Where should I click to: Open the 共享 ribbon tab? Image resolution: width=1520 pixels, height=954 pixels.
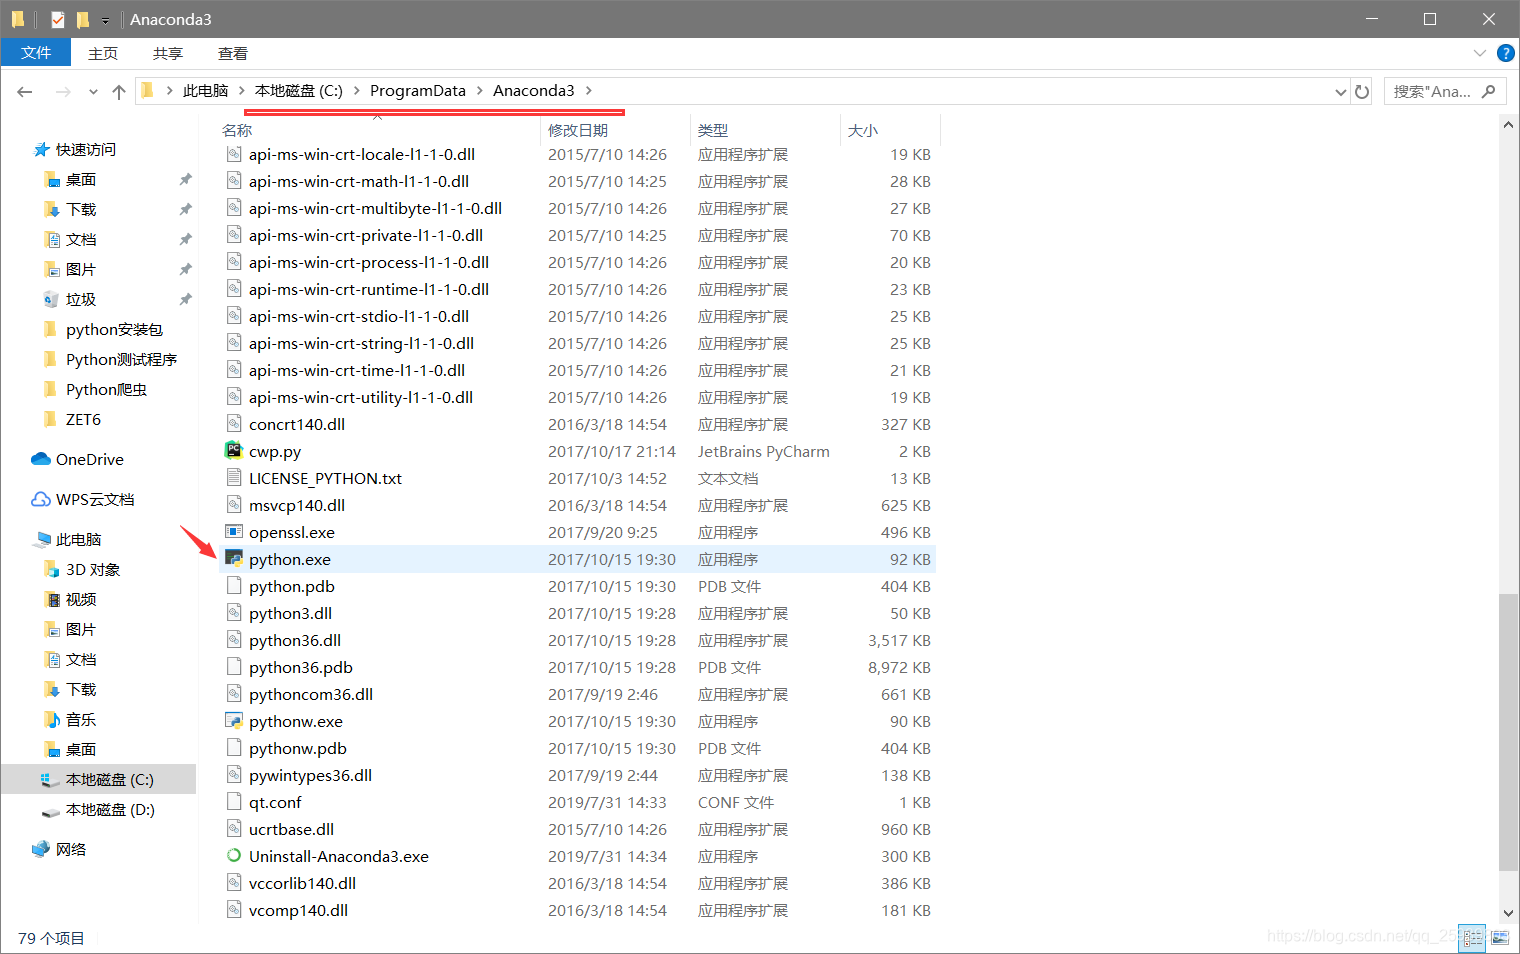pos(168,53)
